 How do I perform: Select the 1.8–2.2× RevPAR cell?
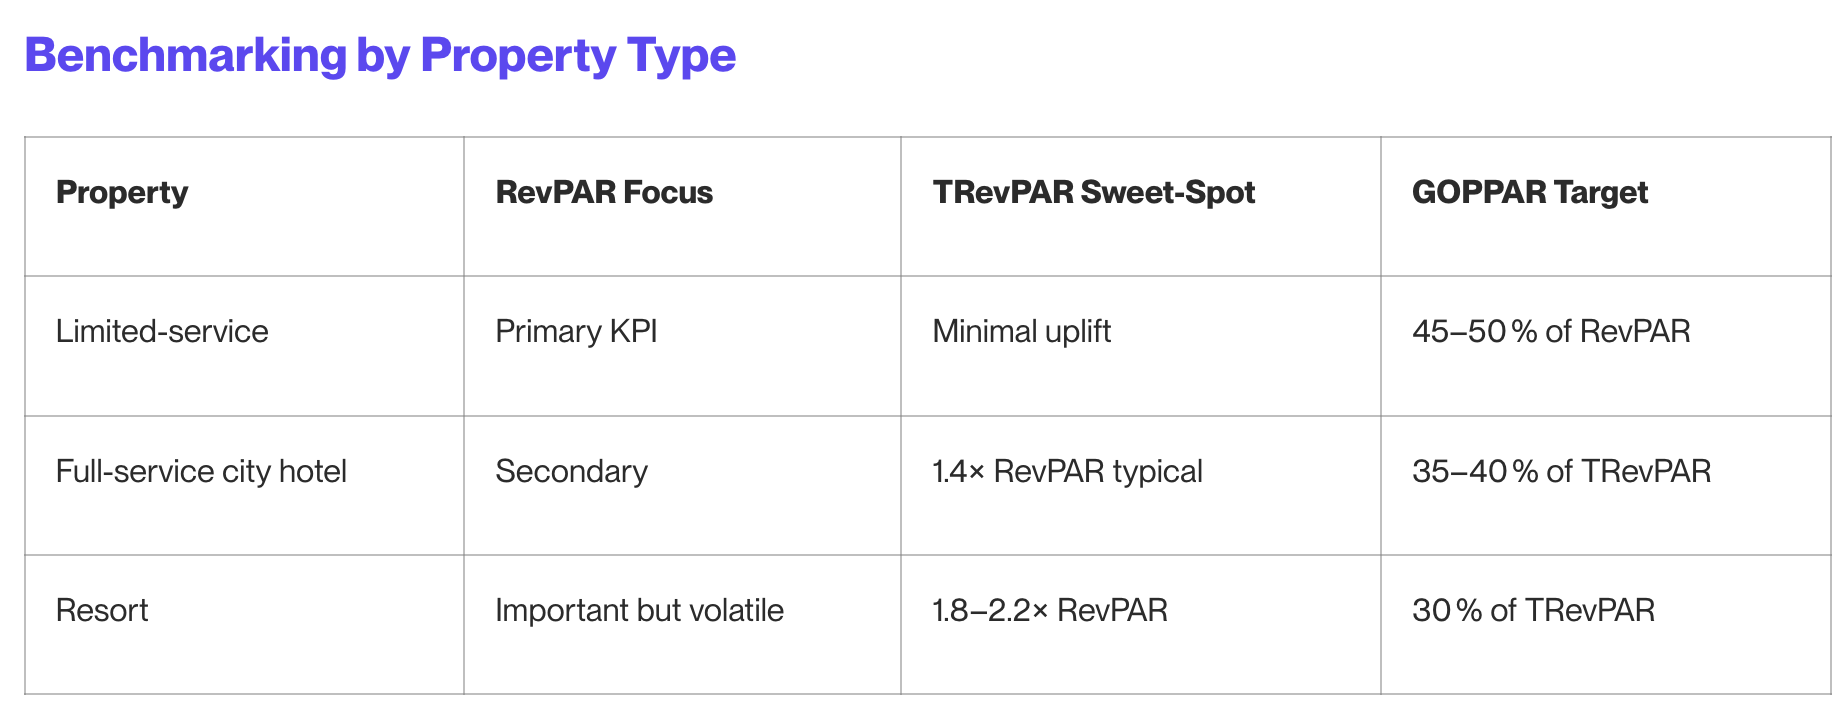point(1050,610)
